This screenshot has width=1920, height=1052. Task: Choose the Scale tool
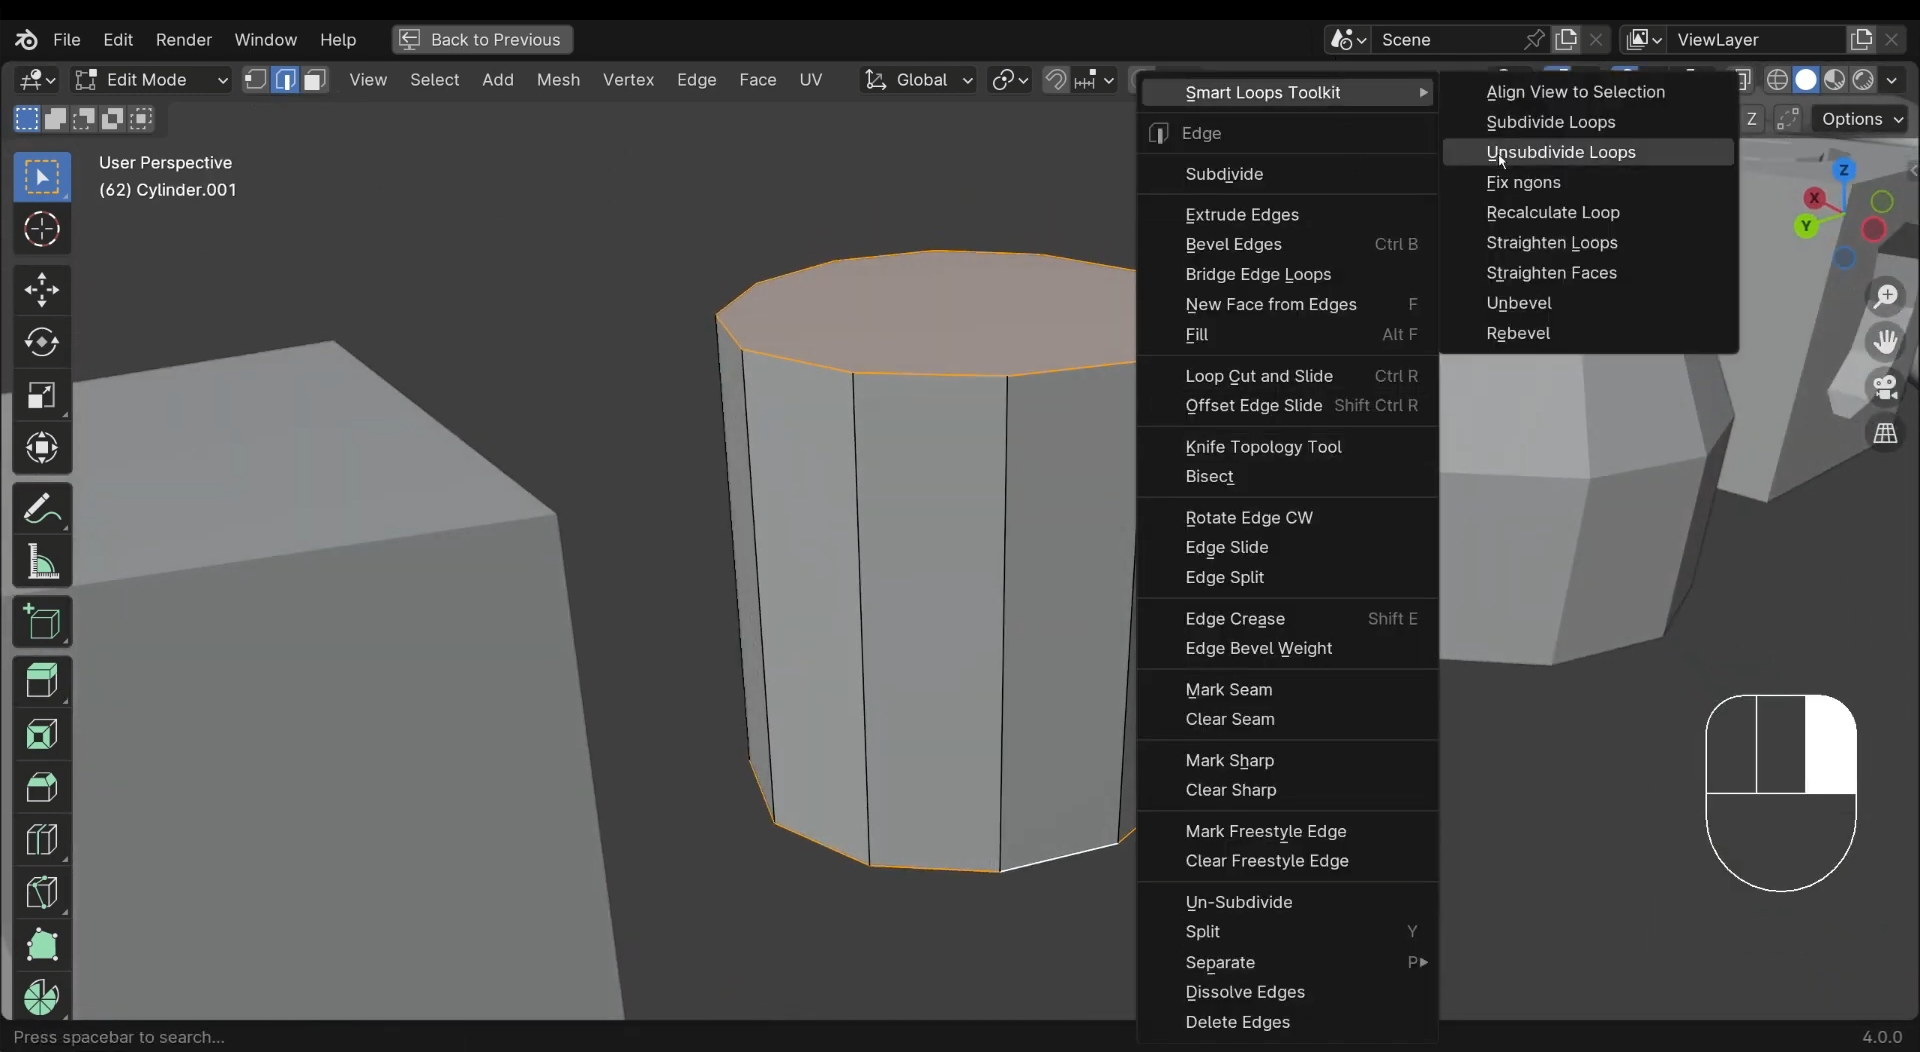(41, 396)
